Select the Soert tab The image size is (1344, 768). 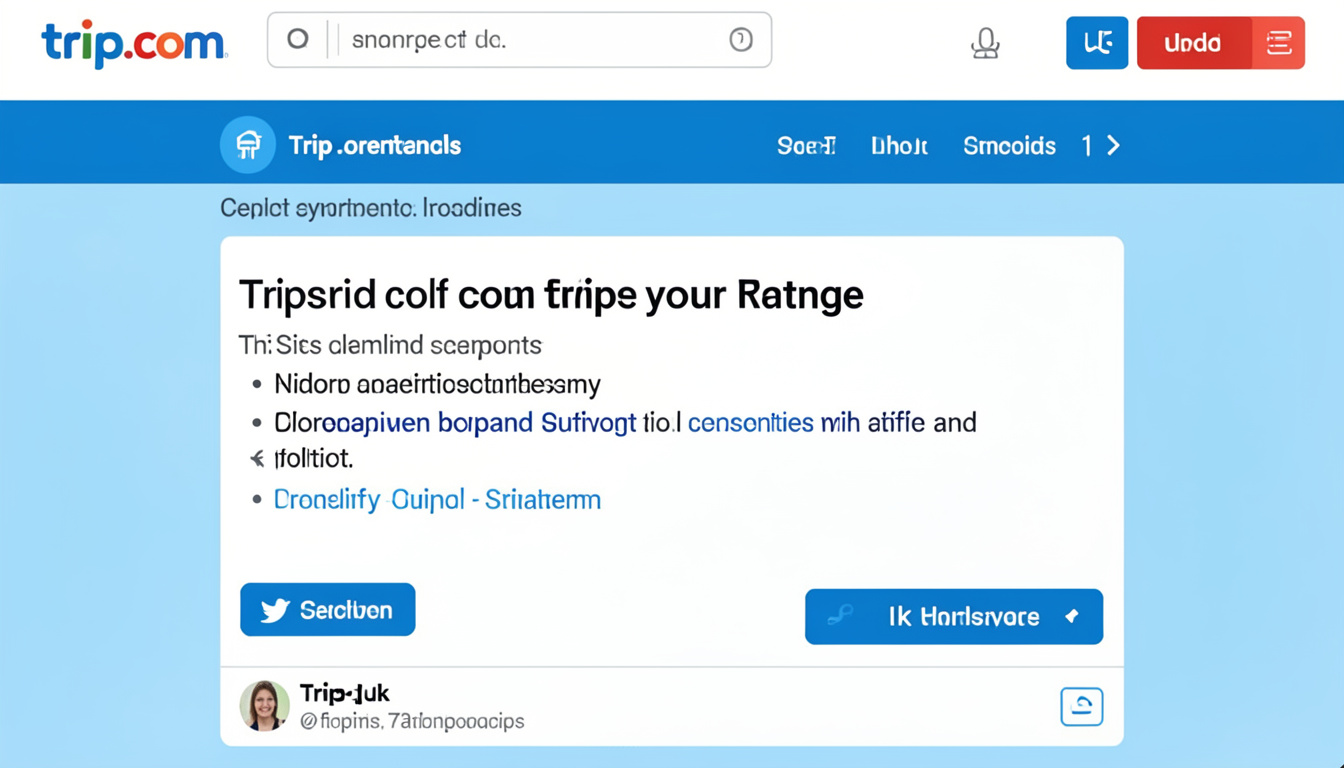(806, 146)
